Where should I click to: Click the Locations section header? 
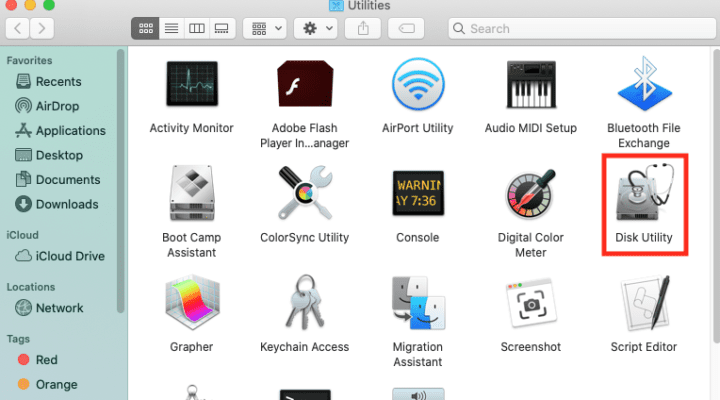coord(31,287)
